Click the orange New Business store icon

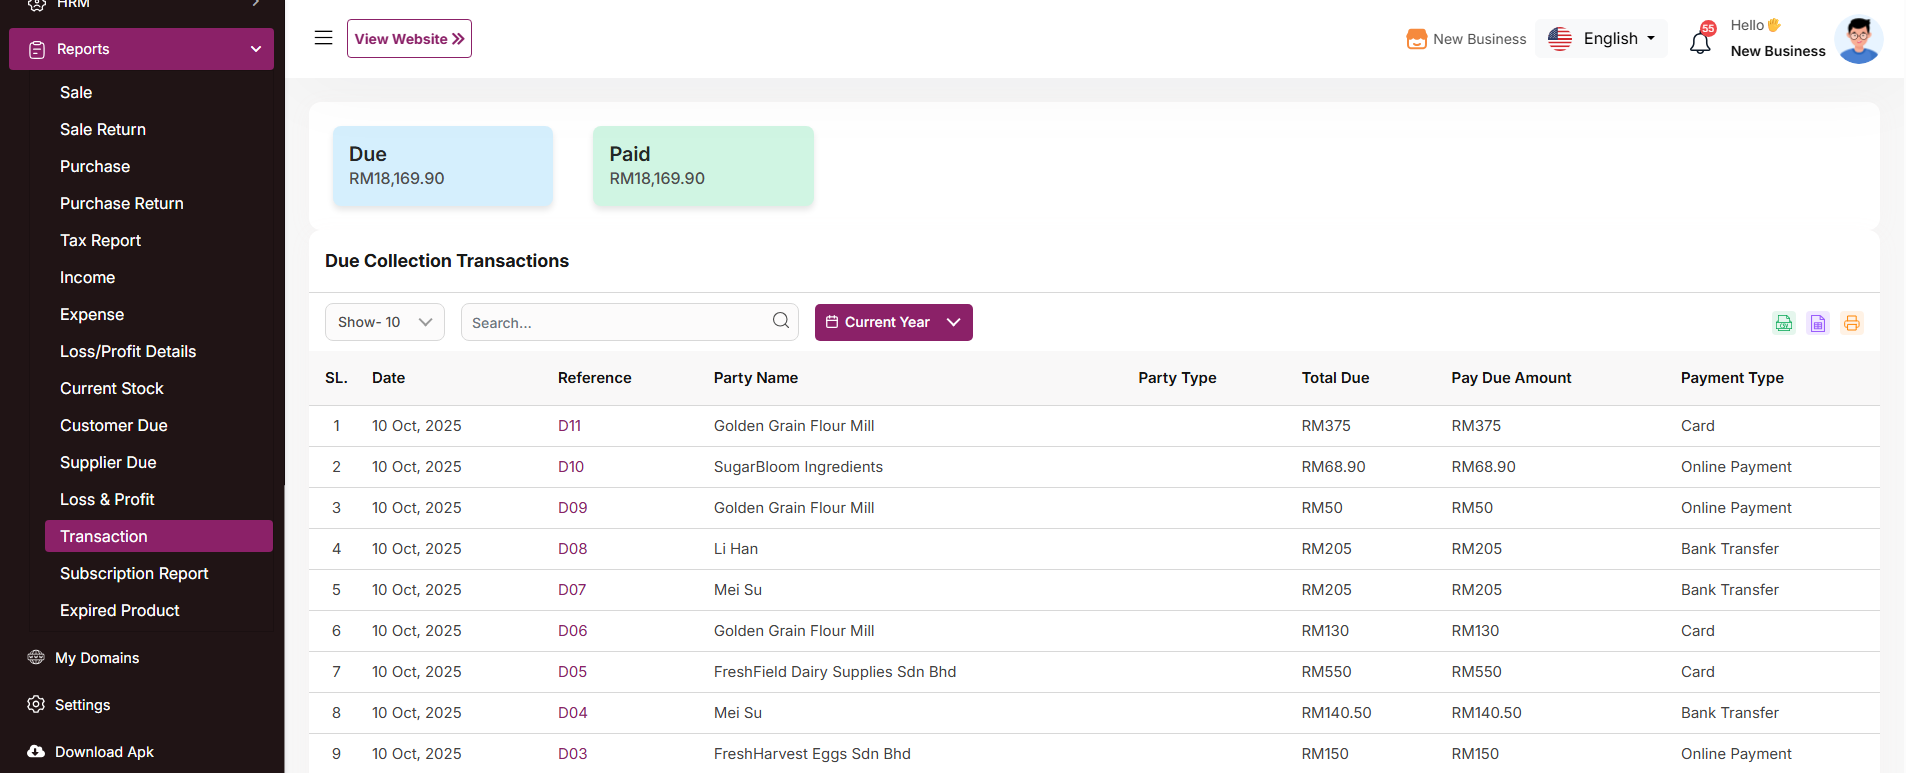tap(1416, 39)
